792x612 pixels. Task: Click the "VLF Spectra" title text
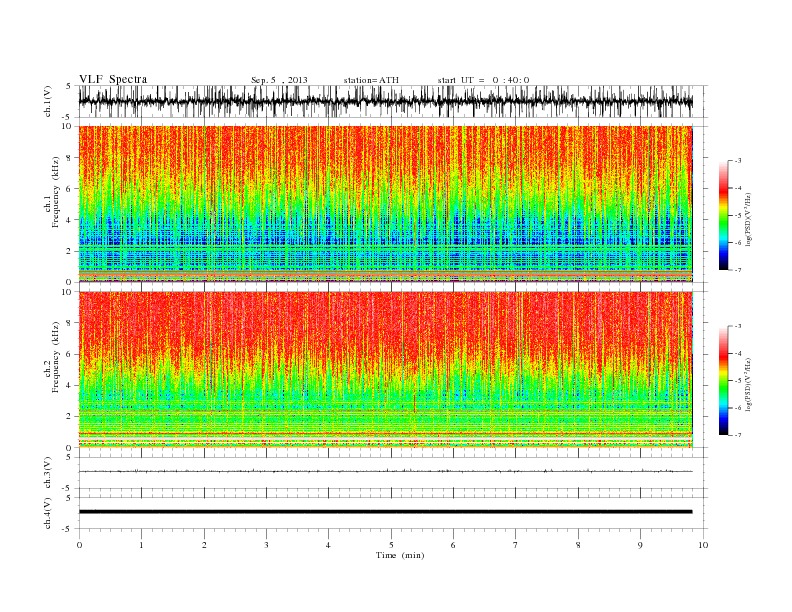[113, 79]
